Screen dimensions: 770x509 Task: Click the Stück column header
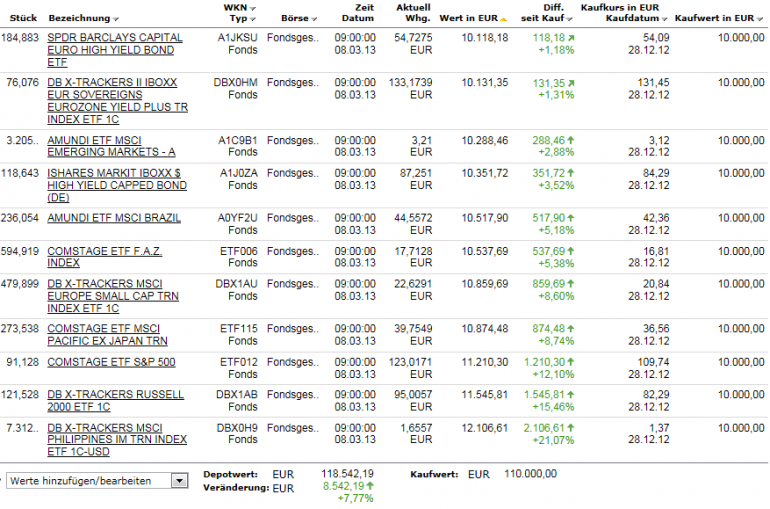point(23,18)
